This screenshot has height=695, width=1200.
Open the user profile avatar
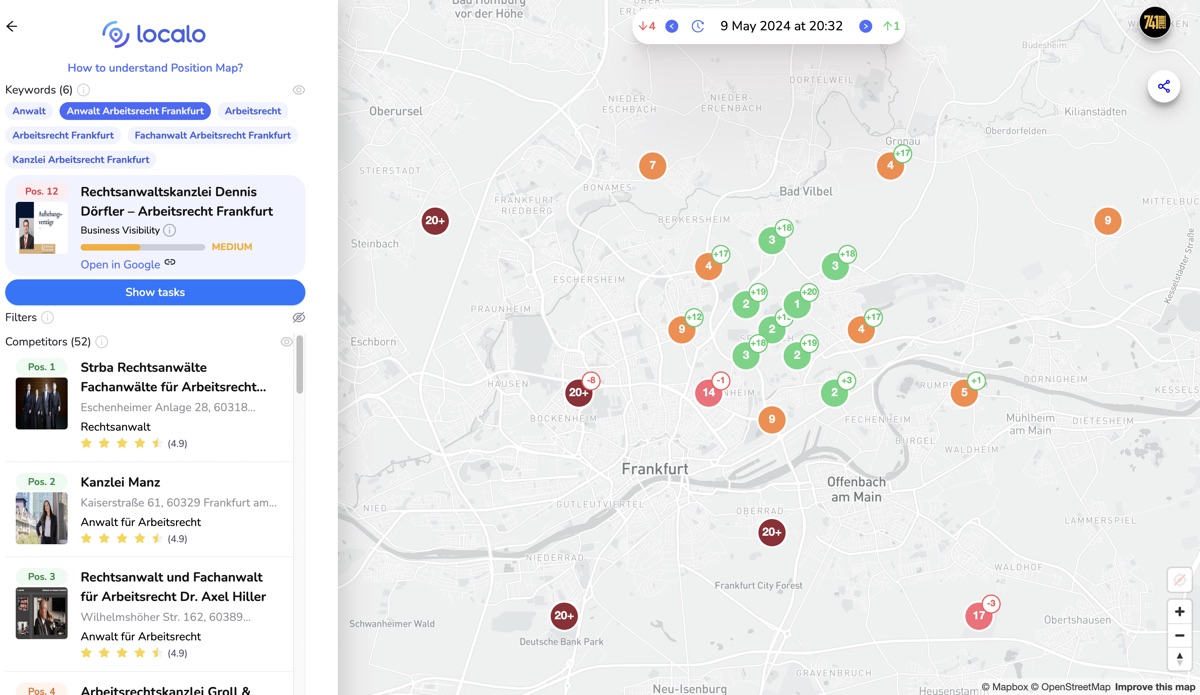tap(1155, 22)
